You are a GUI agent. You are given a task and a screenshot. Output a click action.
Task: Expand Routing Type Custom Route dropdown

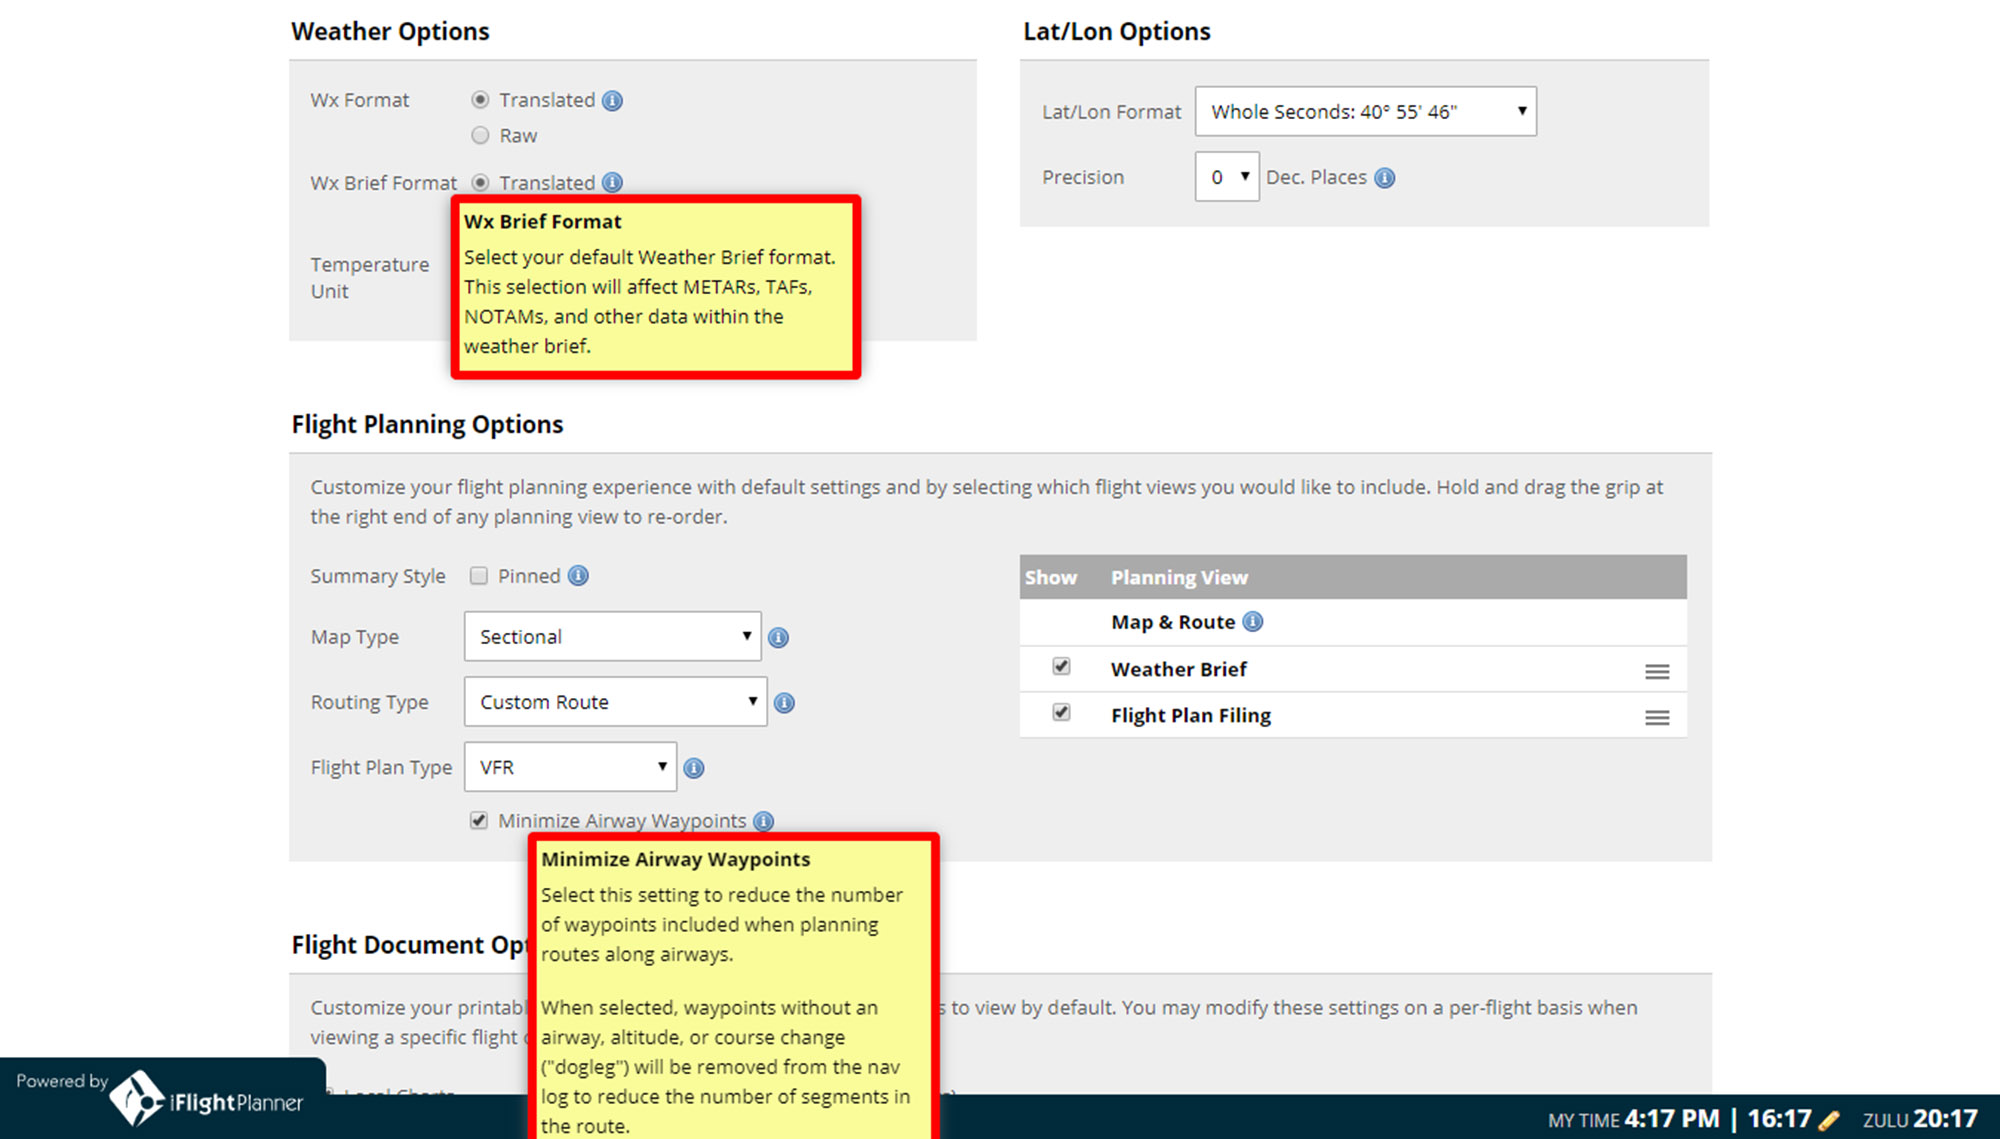pos(615,702)
